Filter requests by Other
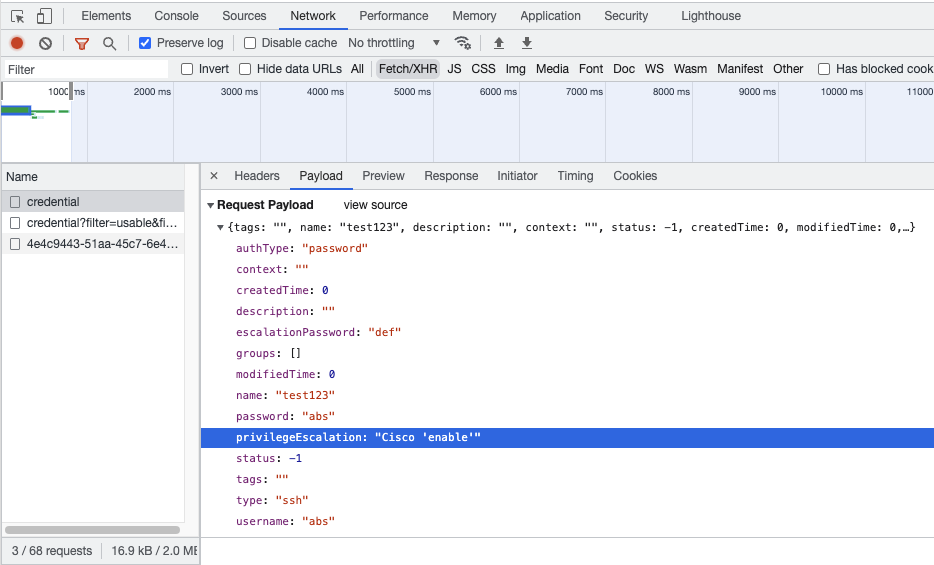Image resolution: width=934 pixels, height=565 pixels. click(788, 69)
